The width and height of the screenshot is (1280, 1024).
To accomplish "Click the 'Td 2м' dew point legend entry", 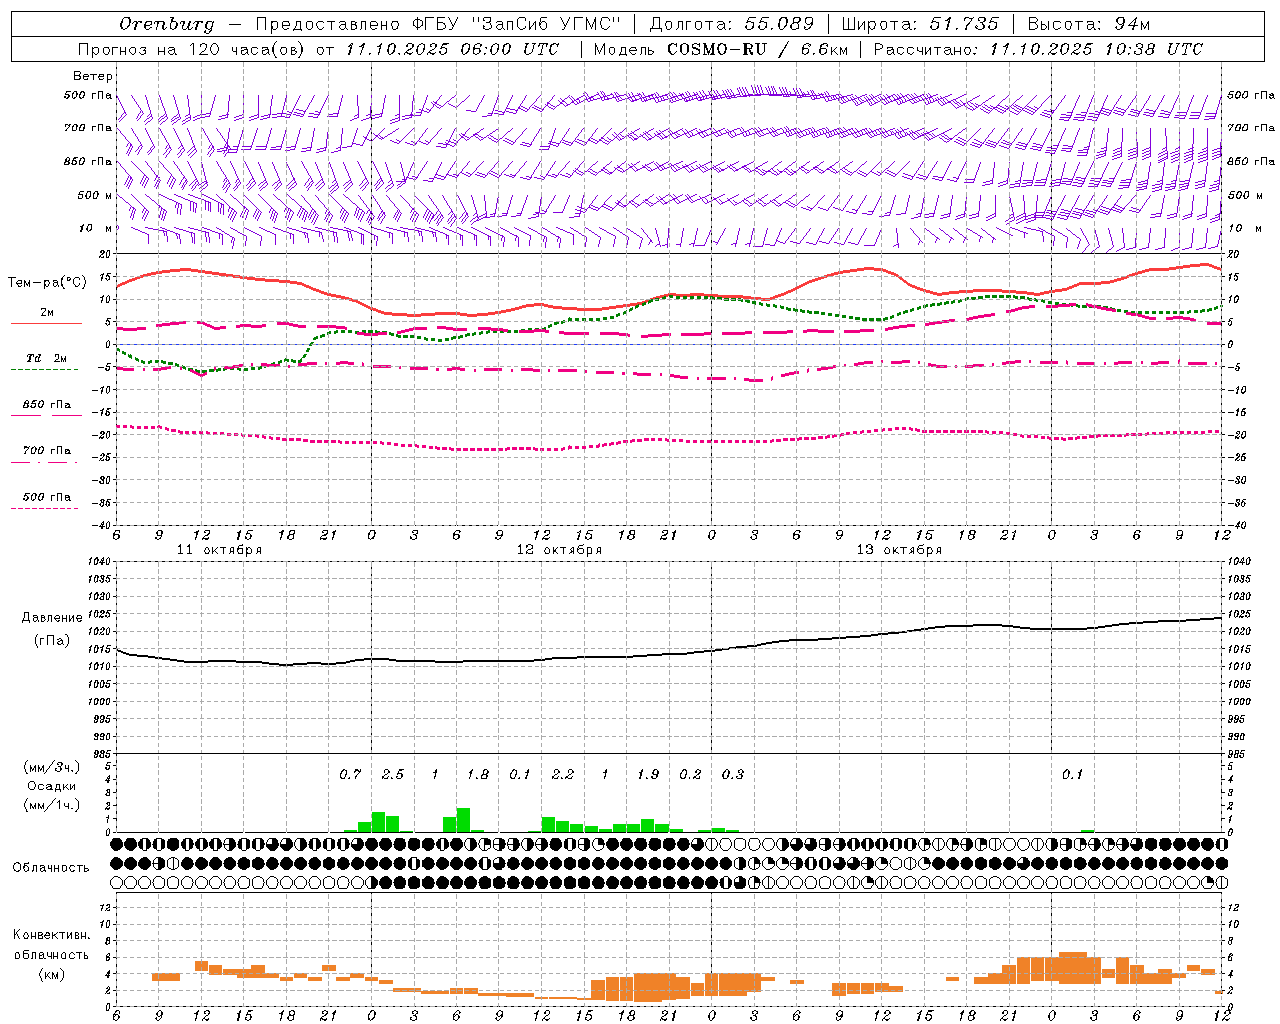I will [x=46, y=358].
